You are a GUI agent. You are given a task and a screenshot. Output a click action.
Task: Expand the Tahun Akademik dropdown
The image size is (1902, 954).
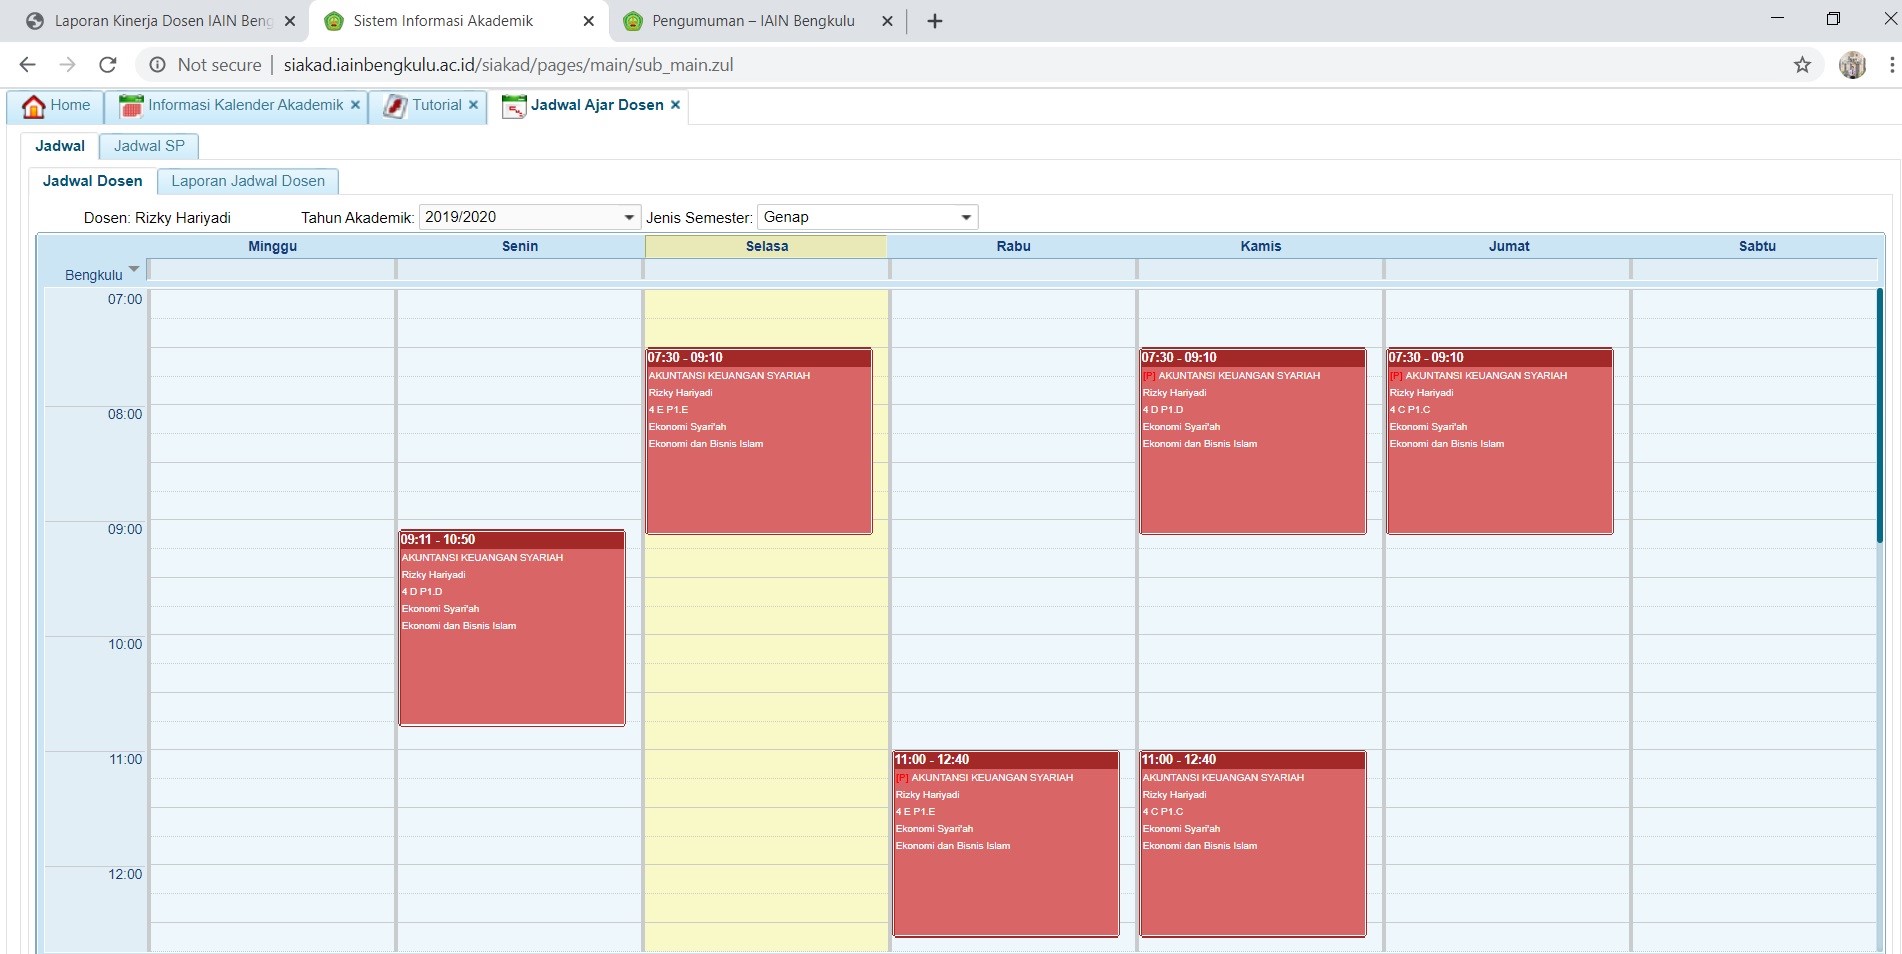(x=629, y=217)
